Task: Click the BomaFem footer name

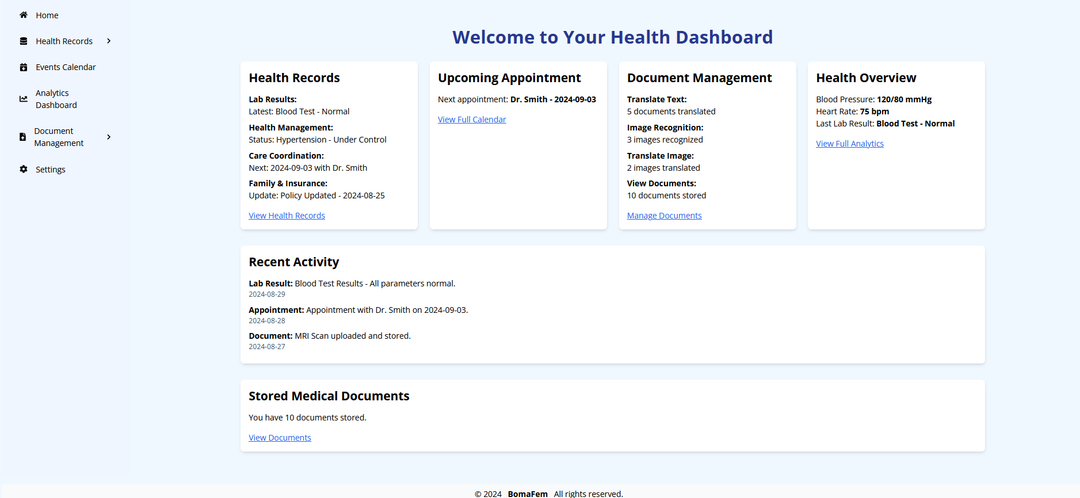Action: pyautogui.click(x=528, y=494)
